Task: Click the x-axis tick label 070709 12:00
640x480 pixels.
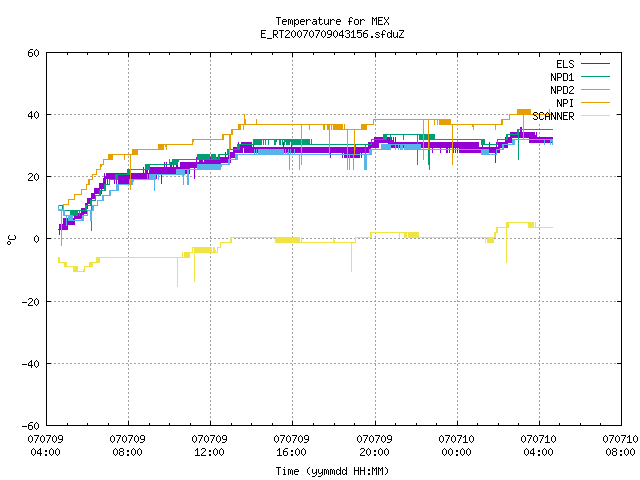Action: point(209,445)
